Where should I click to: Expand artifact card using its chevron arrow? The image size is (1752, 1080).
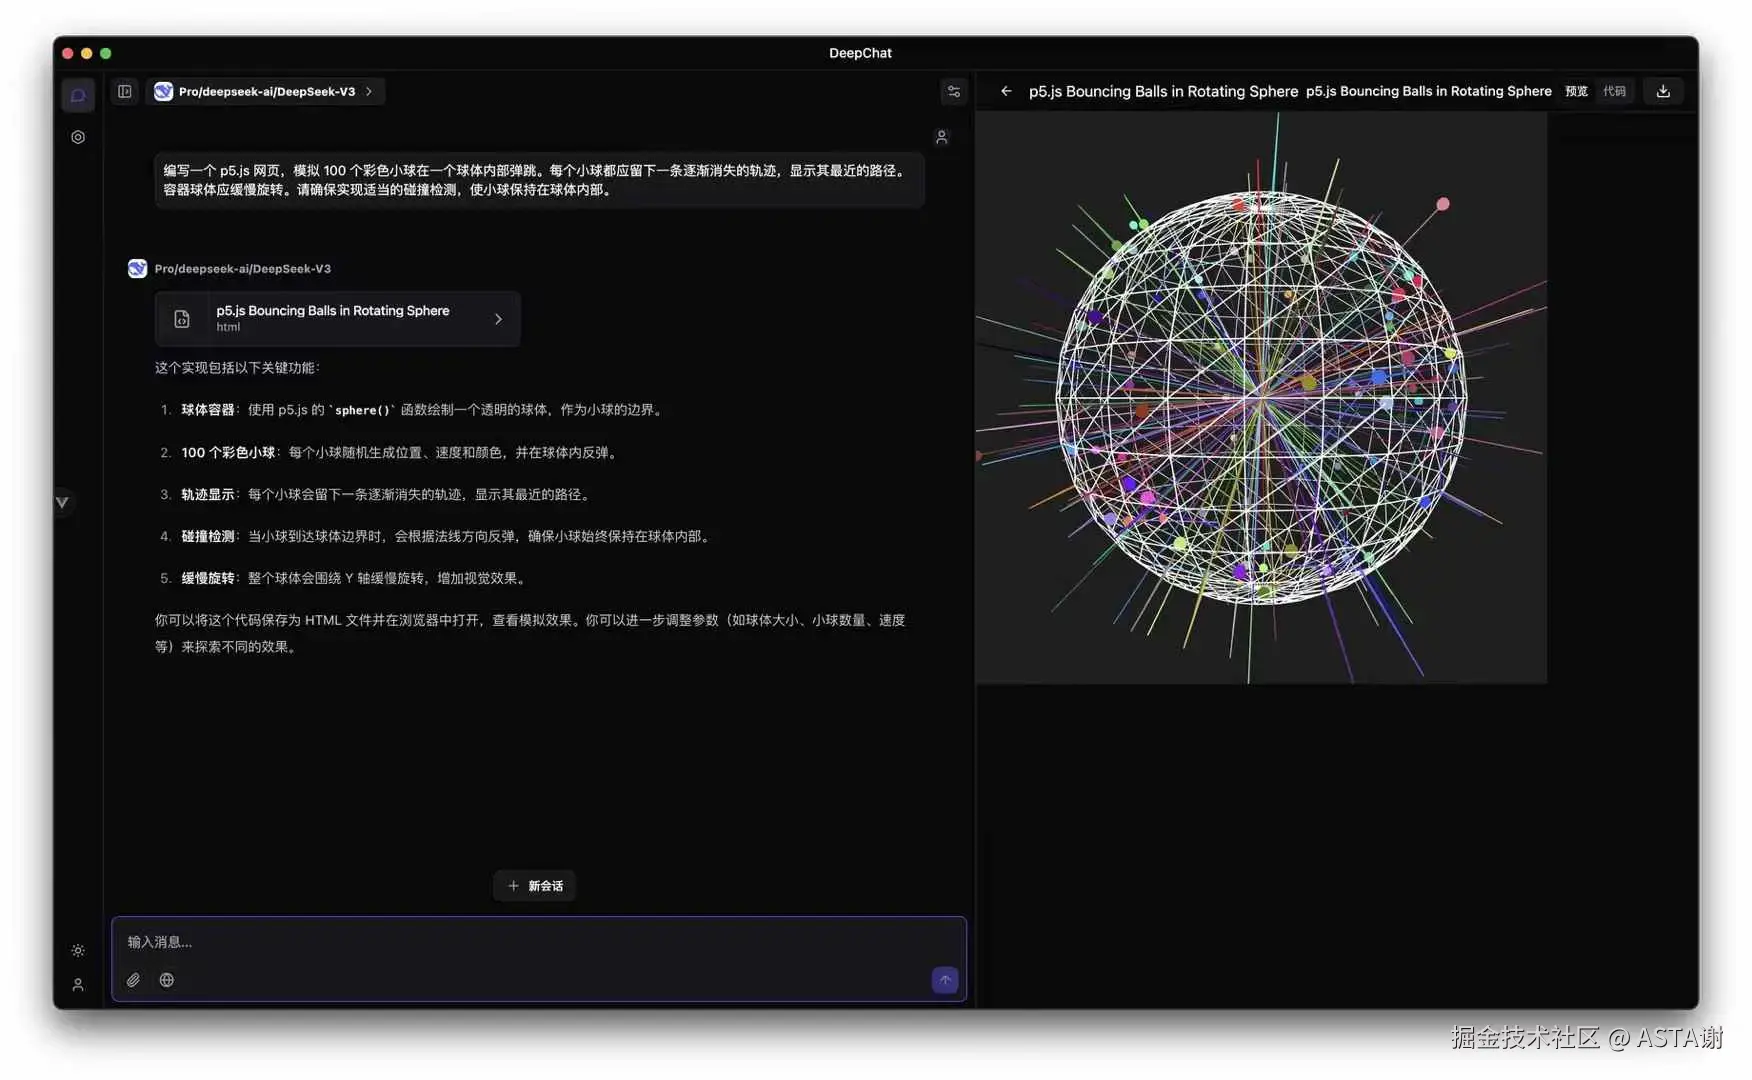(x=498, y=319)
